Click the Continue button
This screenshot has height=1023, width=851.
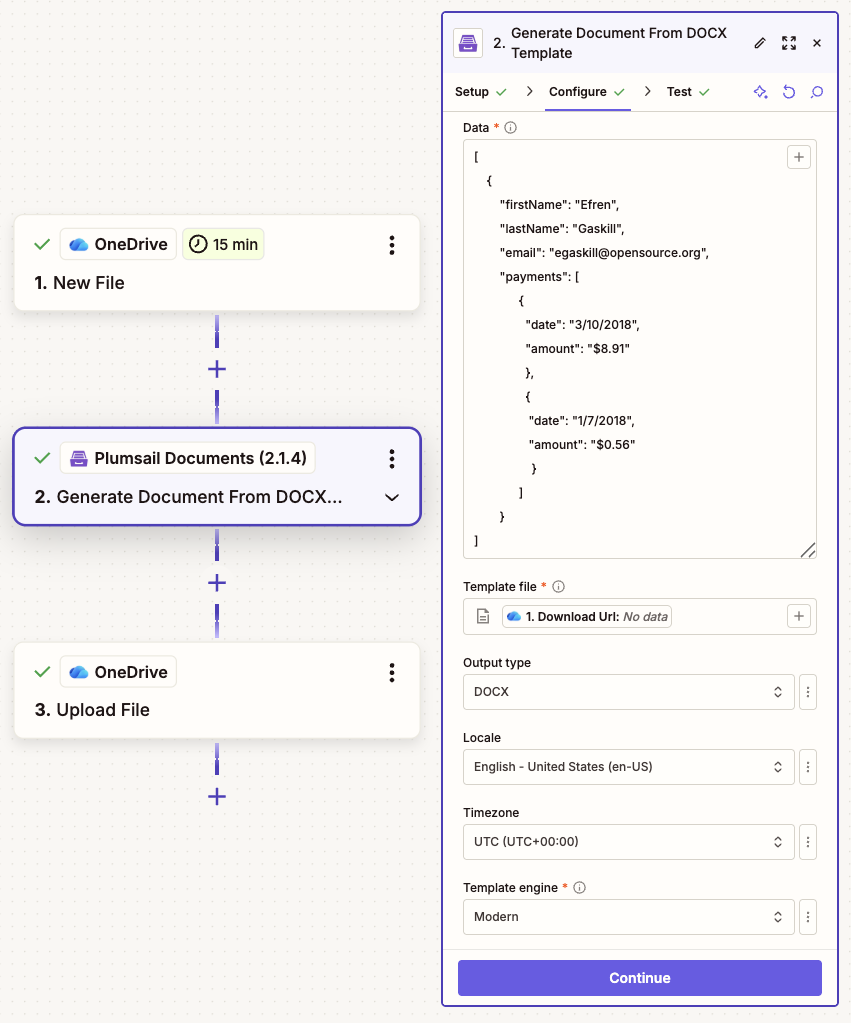[x=640, y=978]
